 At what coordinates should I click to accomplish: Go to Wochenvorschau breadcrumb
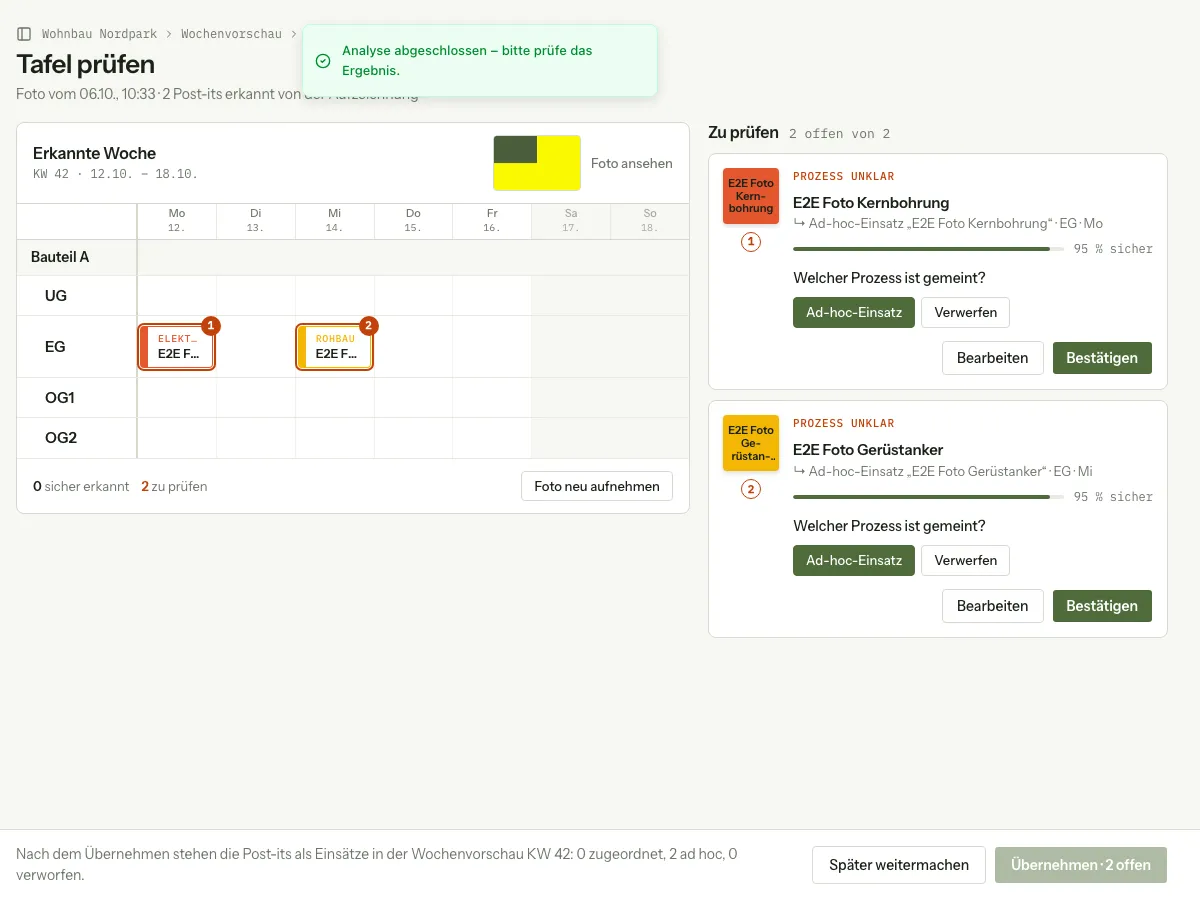pyautogui.click(x=231, y=34)
